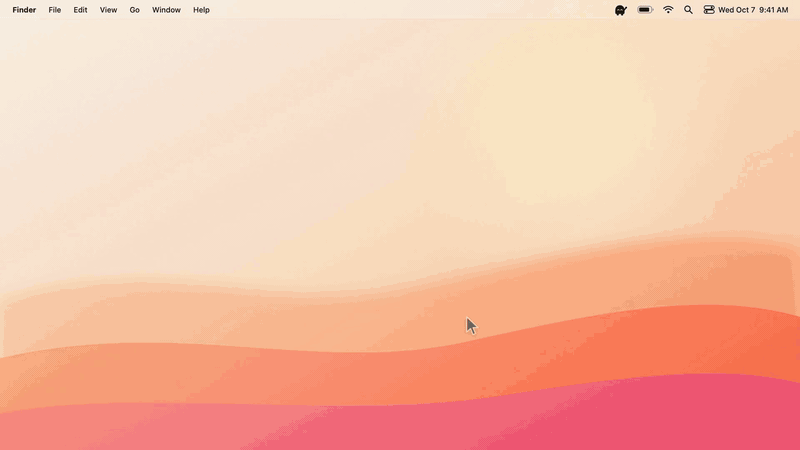Screen dimensions: 800x450
Task: Open the View menu
Action: (x=108, y=10)
